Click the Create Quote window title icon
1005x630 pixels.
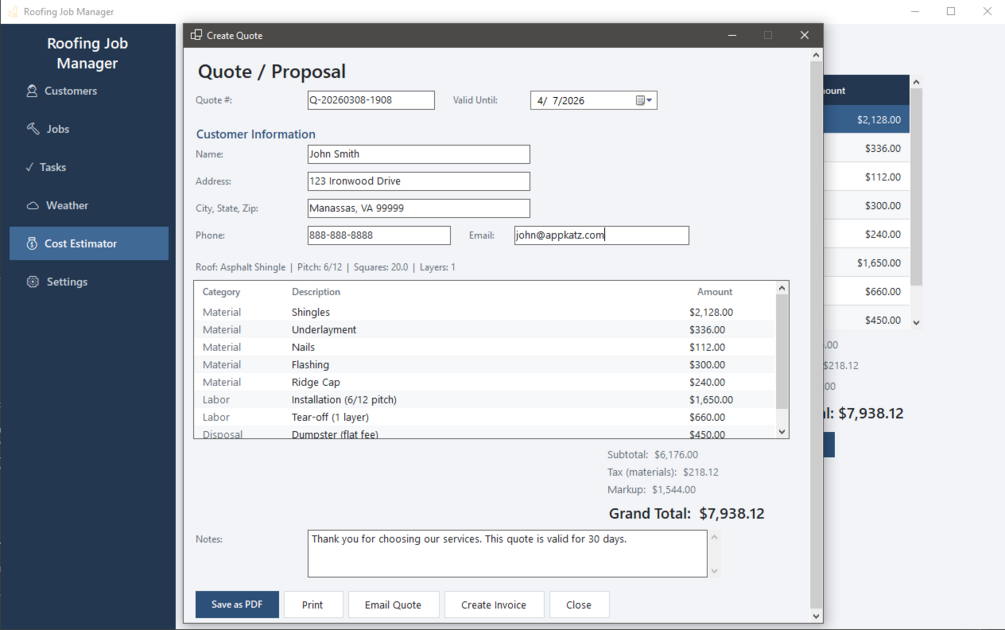pyautogui.click(x=196, y=35)
